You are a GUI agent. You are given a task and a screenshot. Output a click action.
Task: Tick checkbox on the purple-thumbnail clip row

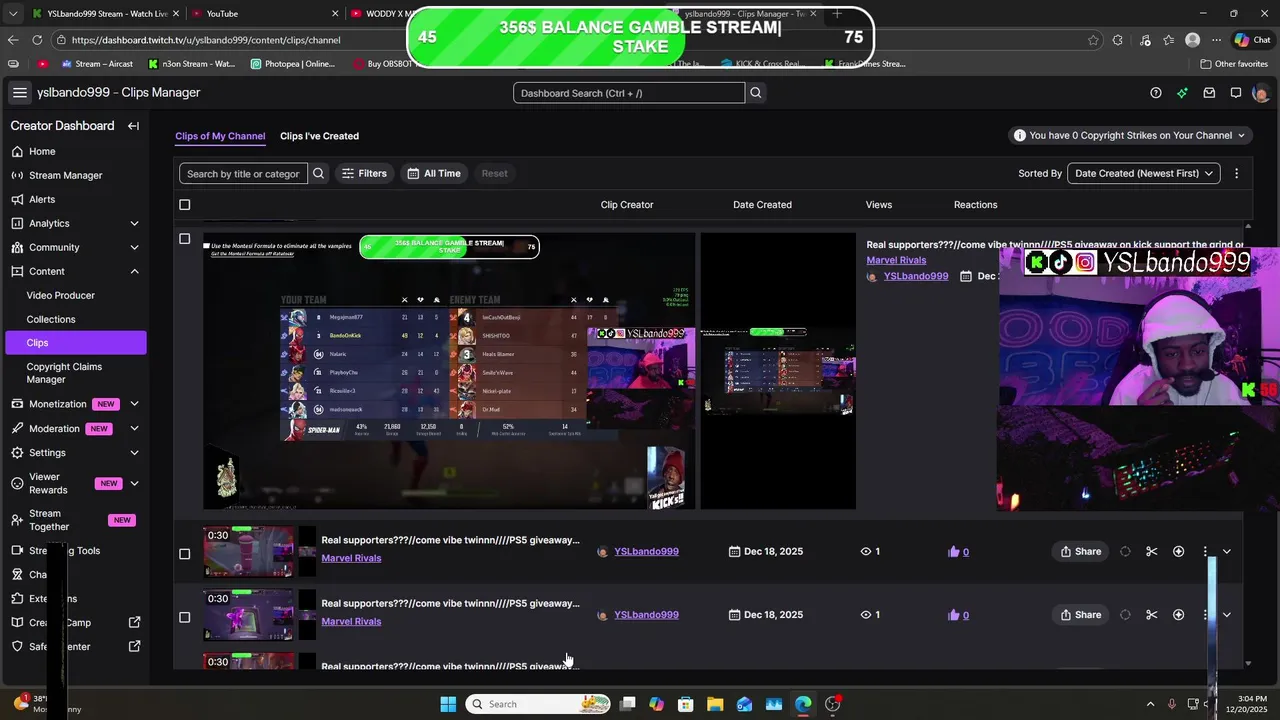coord(184,617)
